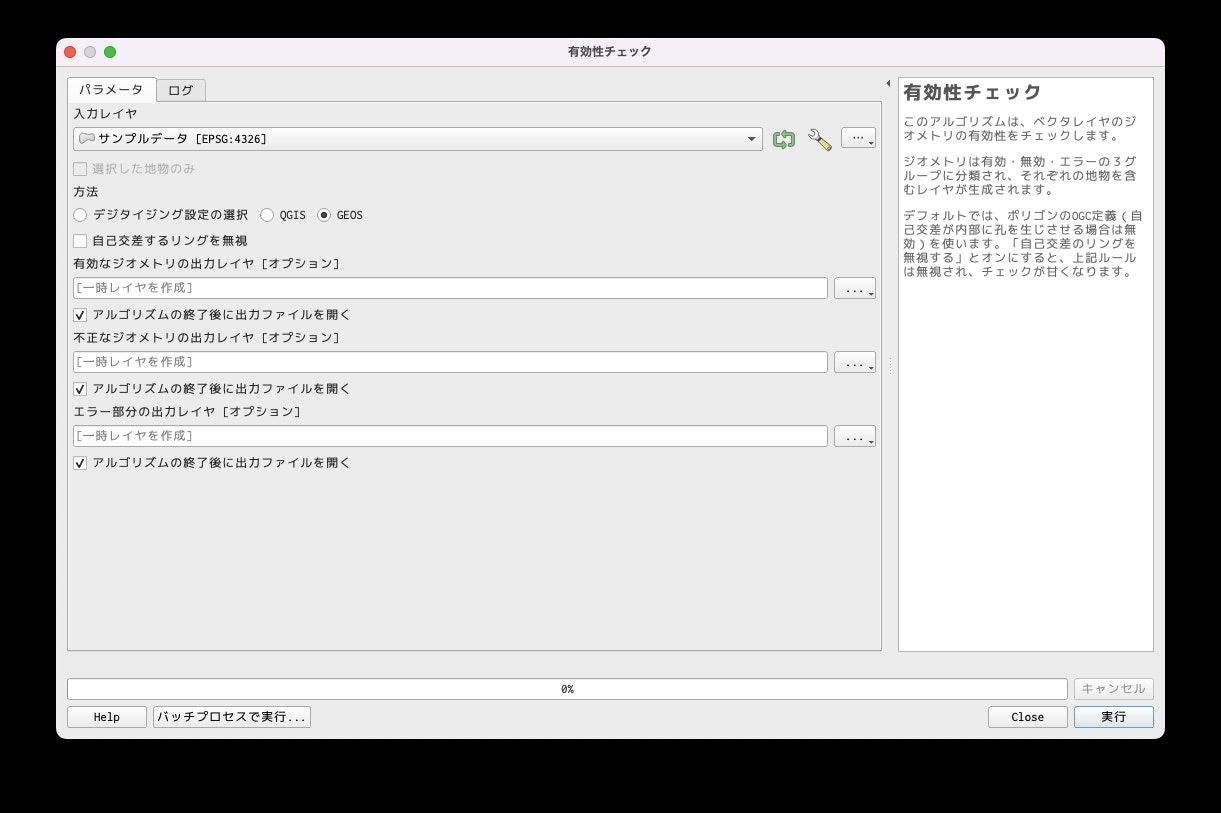
Task: Click the green iterate-over-features icon
Action: [784, 140]
